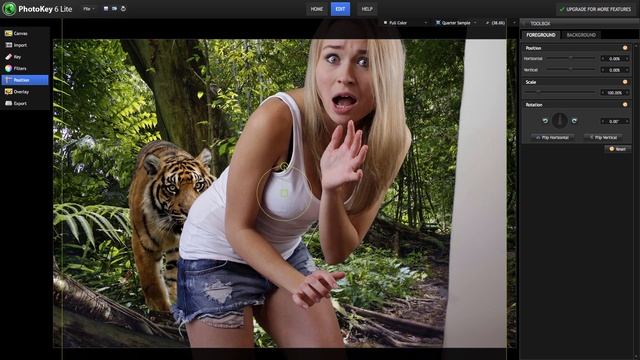
Task: Open the HELP tab
Action: 367,9
